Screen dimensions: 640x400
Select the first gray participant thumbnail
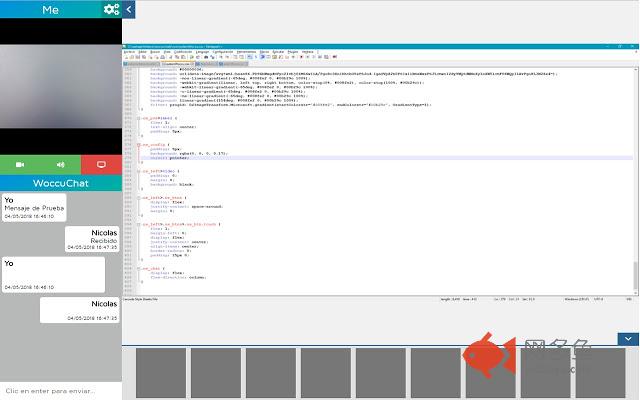click(x=161, y=373)
